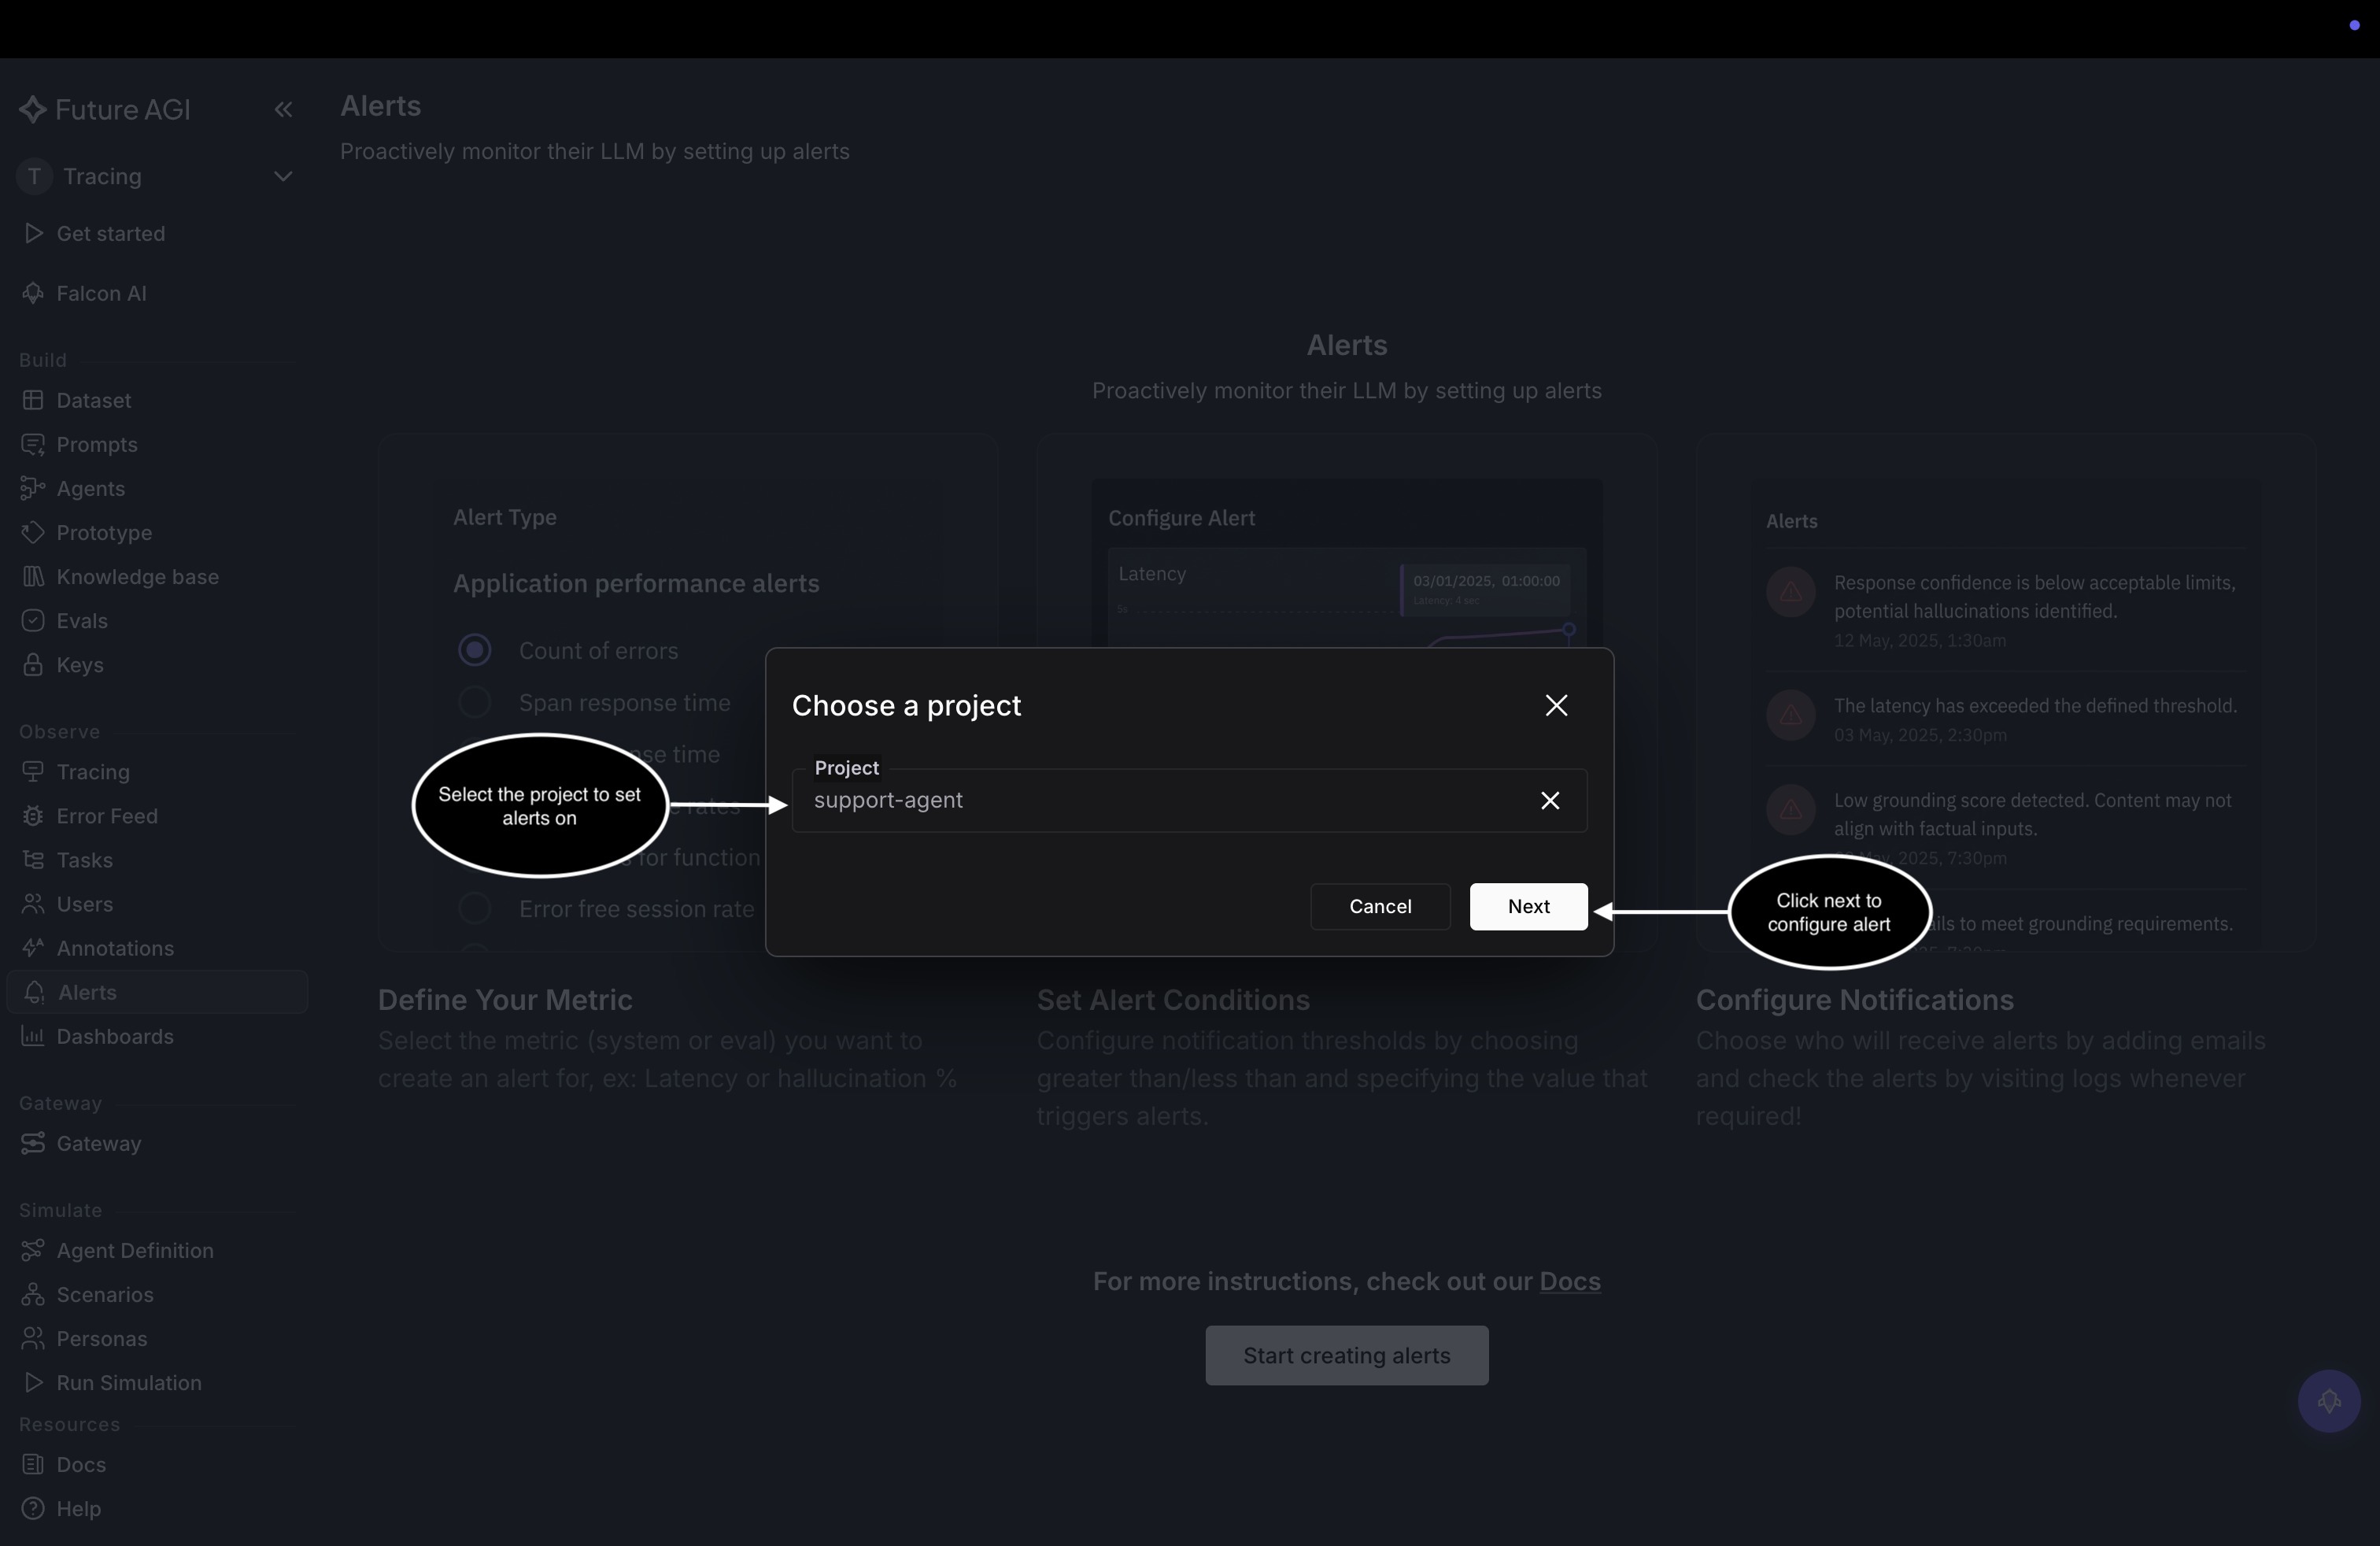Click the Personas icon in sidebar
Screen dimensions: 2380x1546
click(33, 1338)
